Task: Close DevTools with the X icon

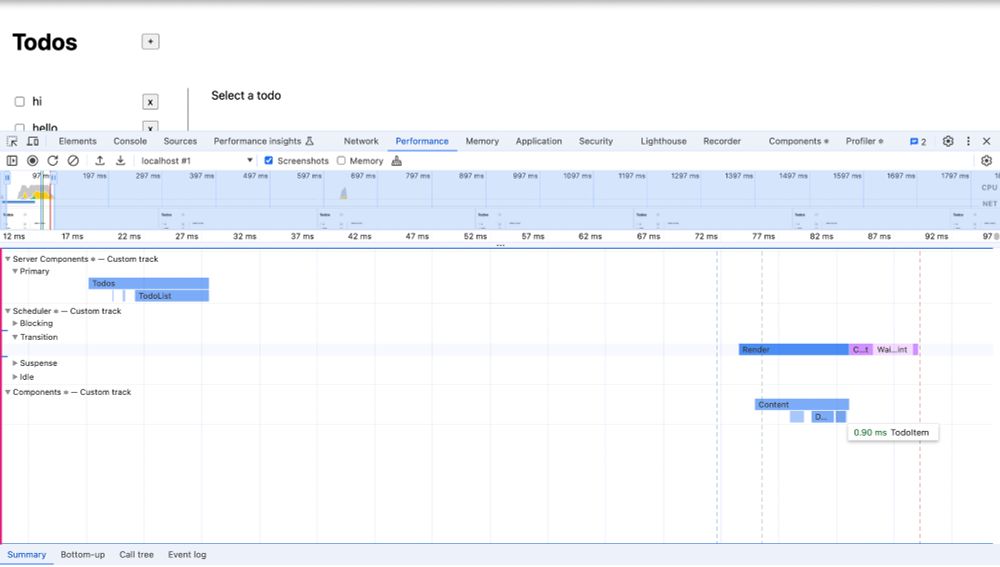Action: tap(987, 142)
